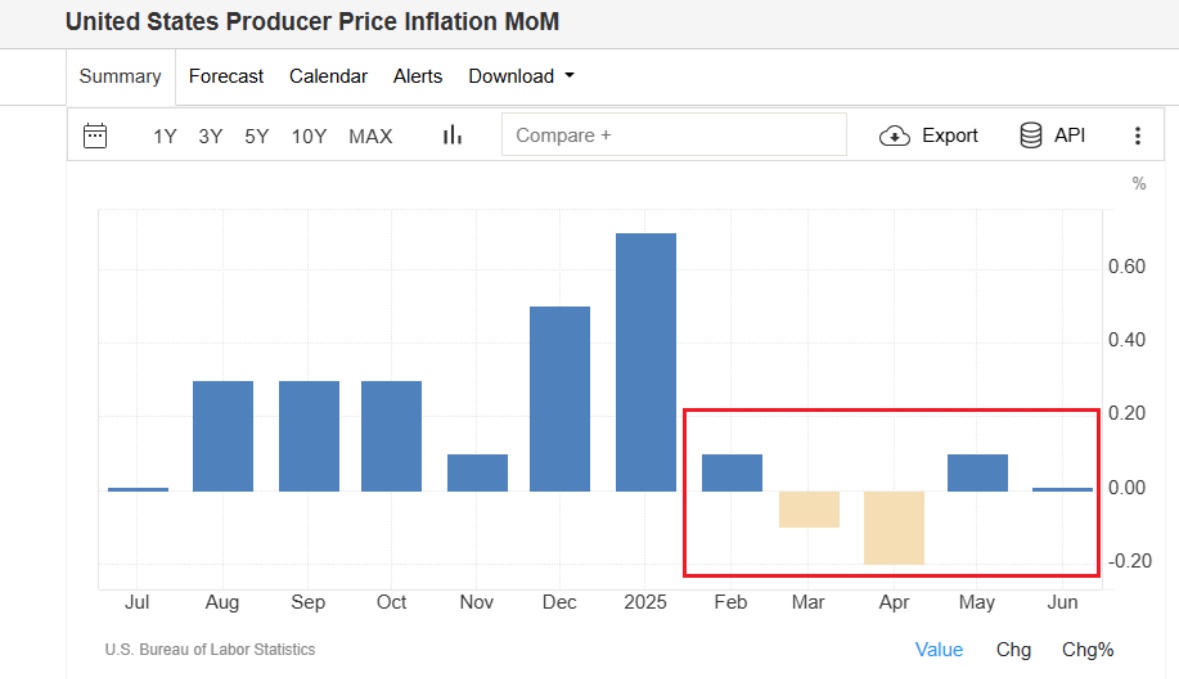Image resolution: width=1179 pixels, height=679 pixels.
Task: Expand the Download dropdown menu
Action: pyautogui.click(x=521, y=76)
